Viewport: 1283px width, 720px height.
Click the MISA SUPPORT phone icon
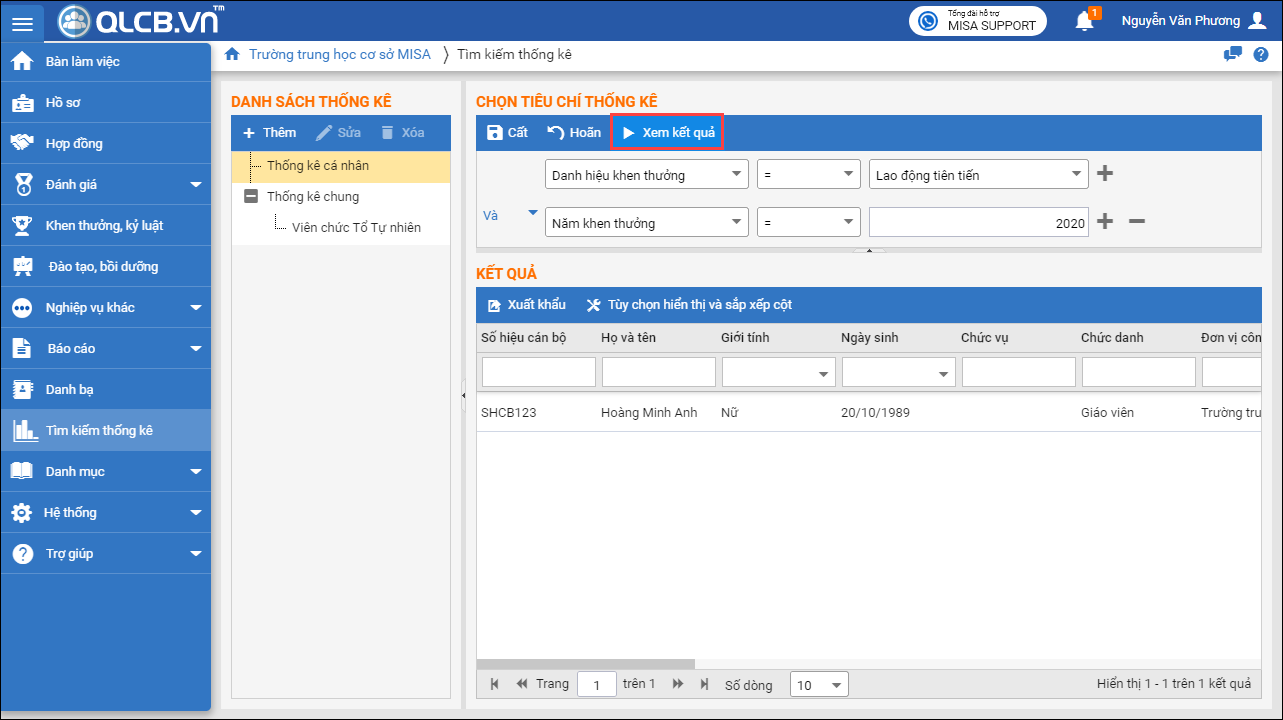pyautogui.click(x=929, y=21)
